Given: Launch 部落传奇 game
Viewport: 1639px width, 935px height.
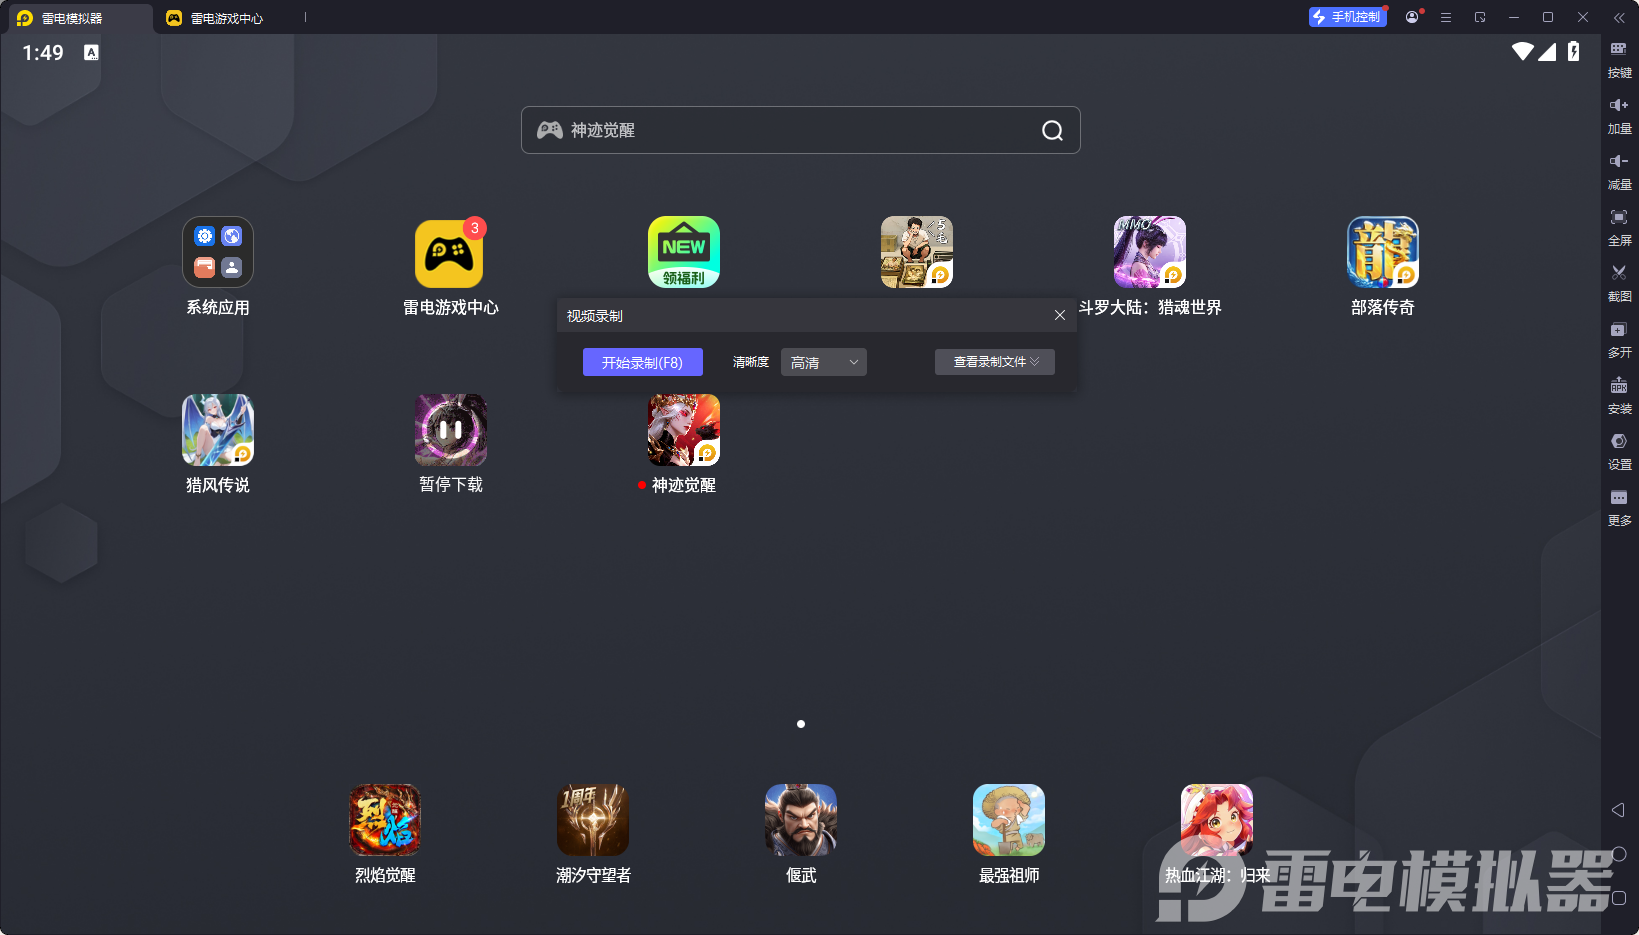Looking at the screenshot, I should [1383, 252].
